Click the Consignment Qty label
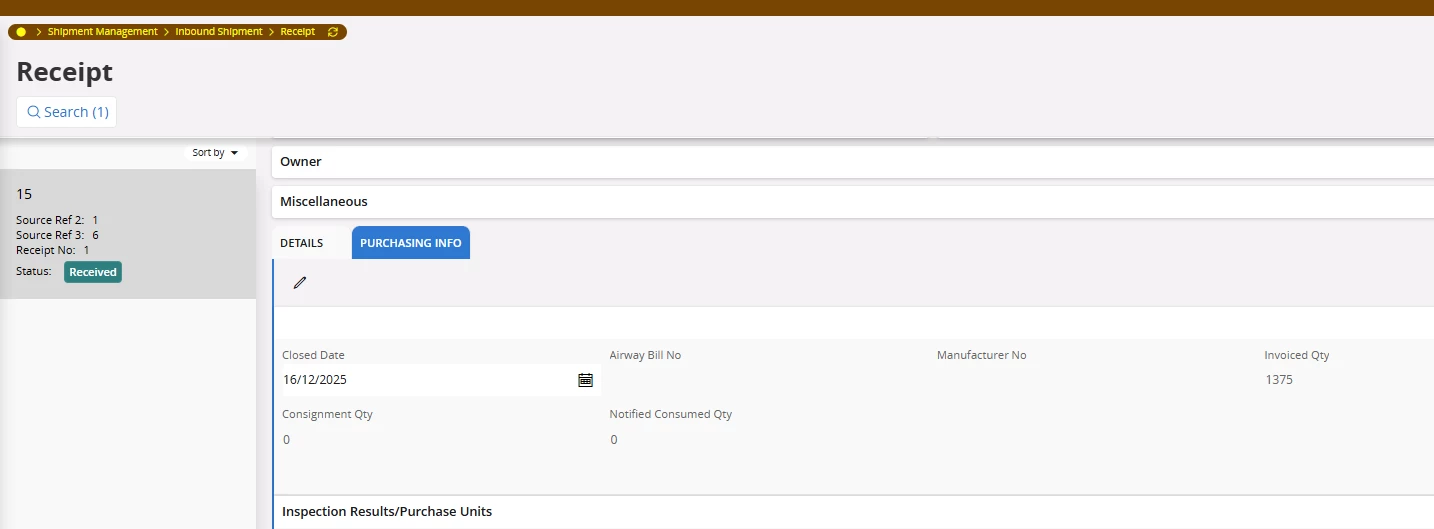This screenshot has width=1434, height=529. click(327, 414)
